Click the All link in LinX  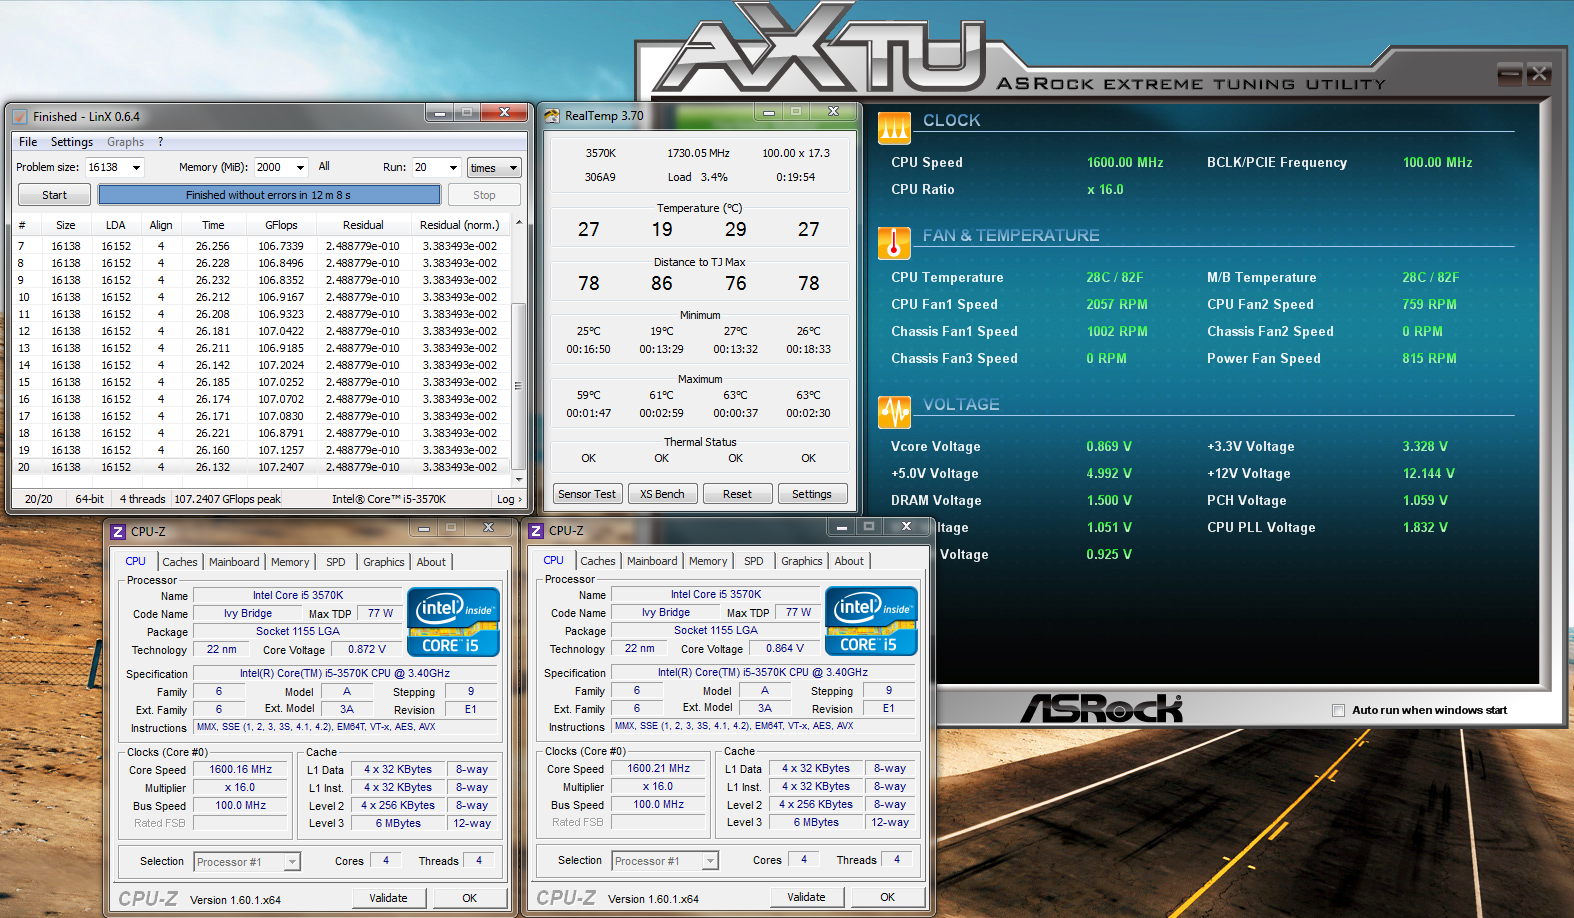point(324,167)
